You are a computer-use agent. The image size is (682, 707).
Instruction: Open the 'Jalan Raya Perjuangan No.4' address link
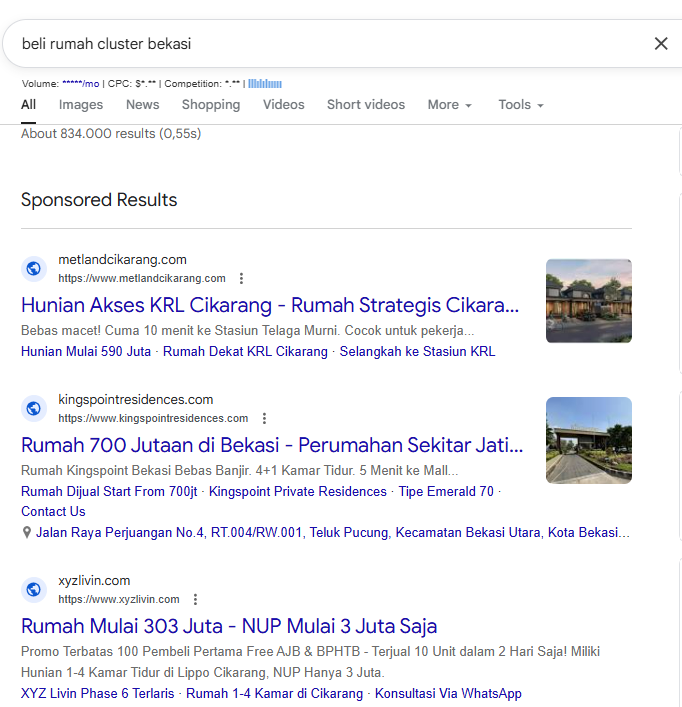click(333, 533)
